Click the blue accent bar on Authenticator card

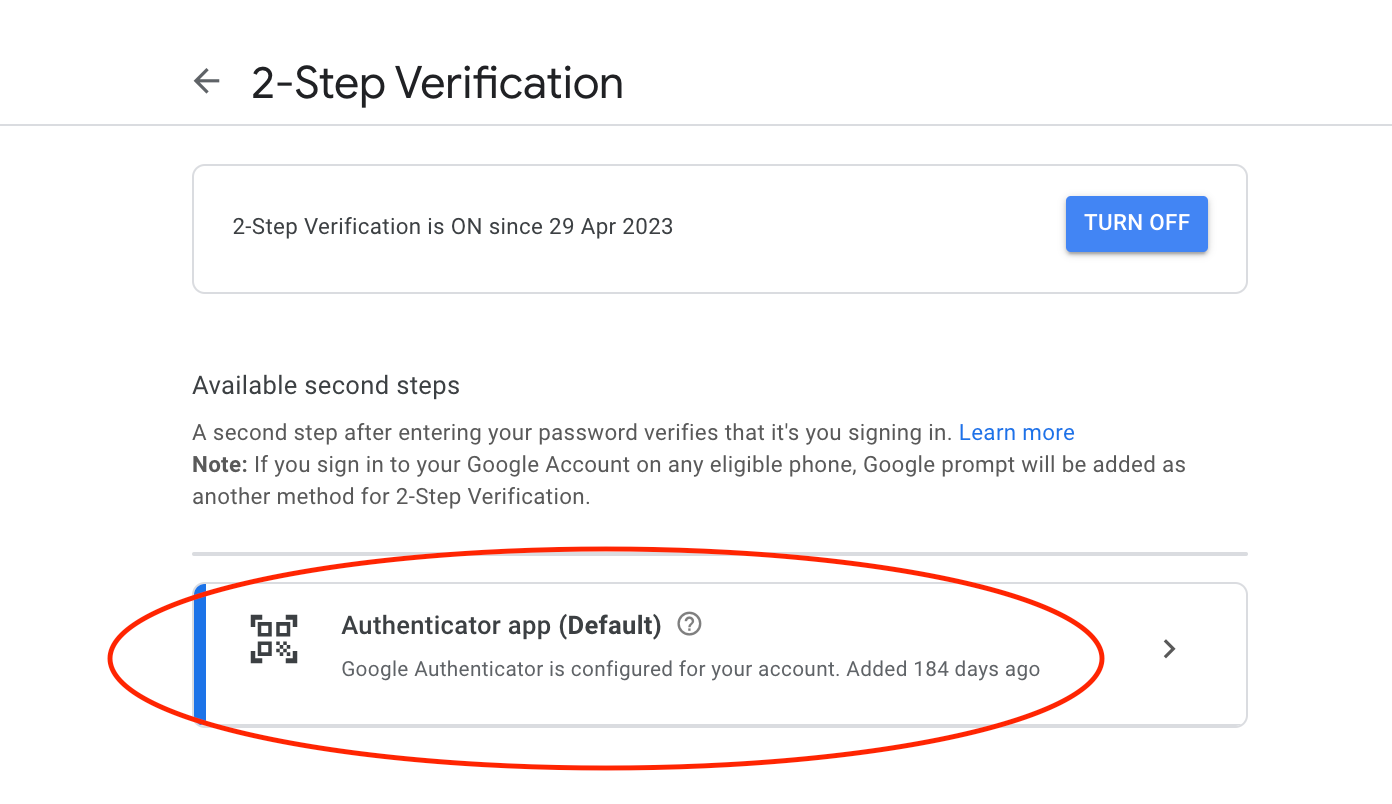click(x=200, y=654)
